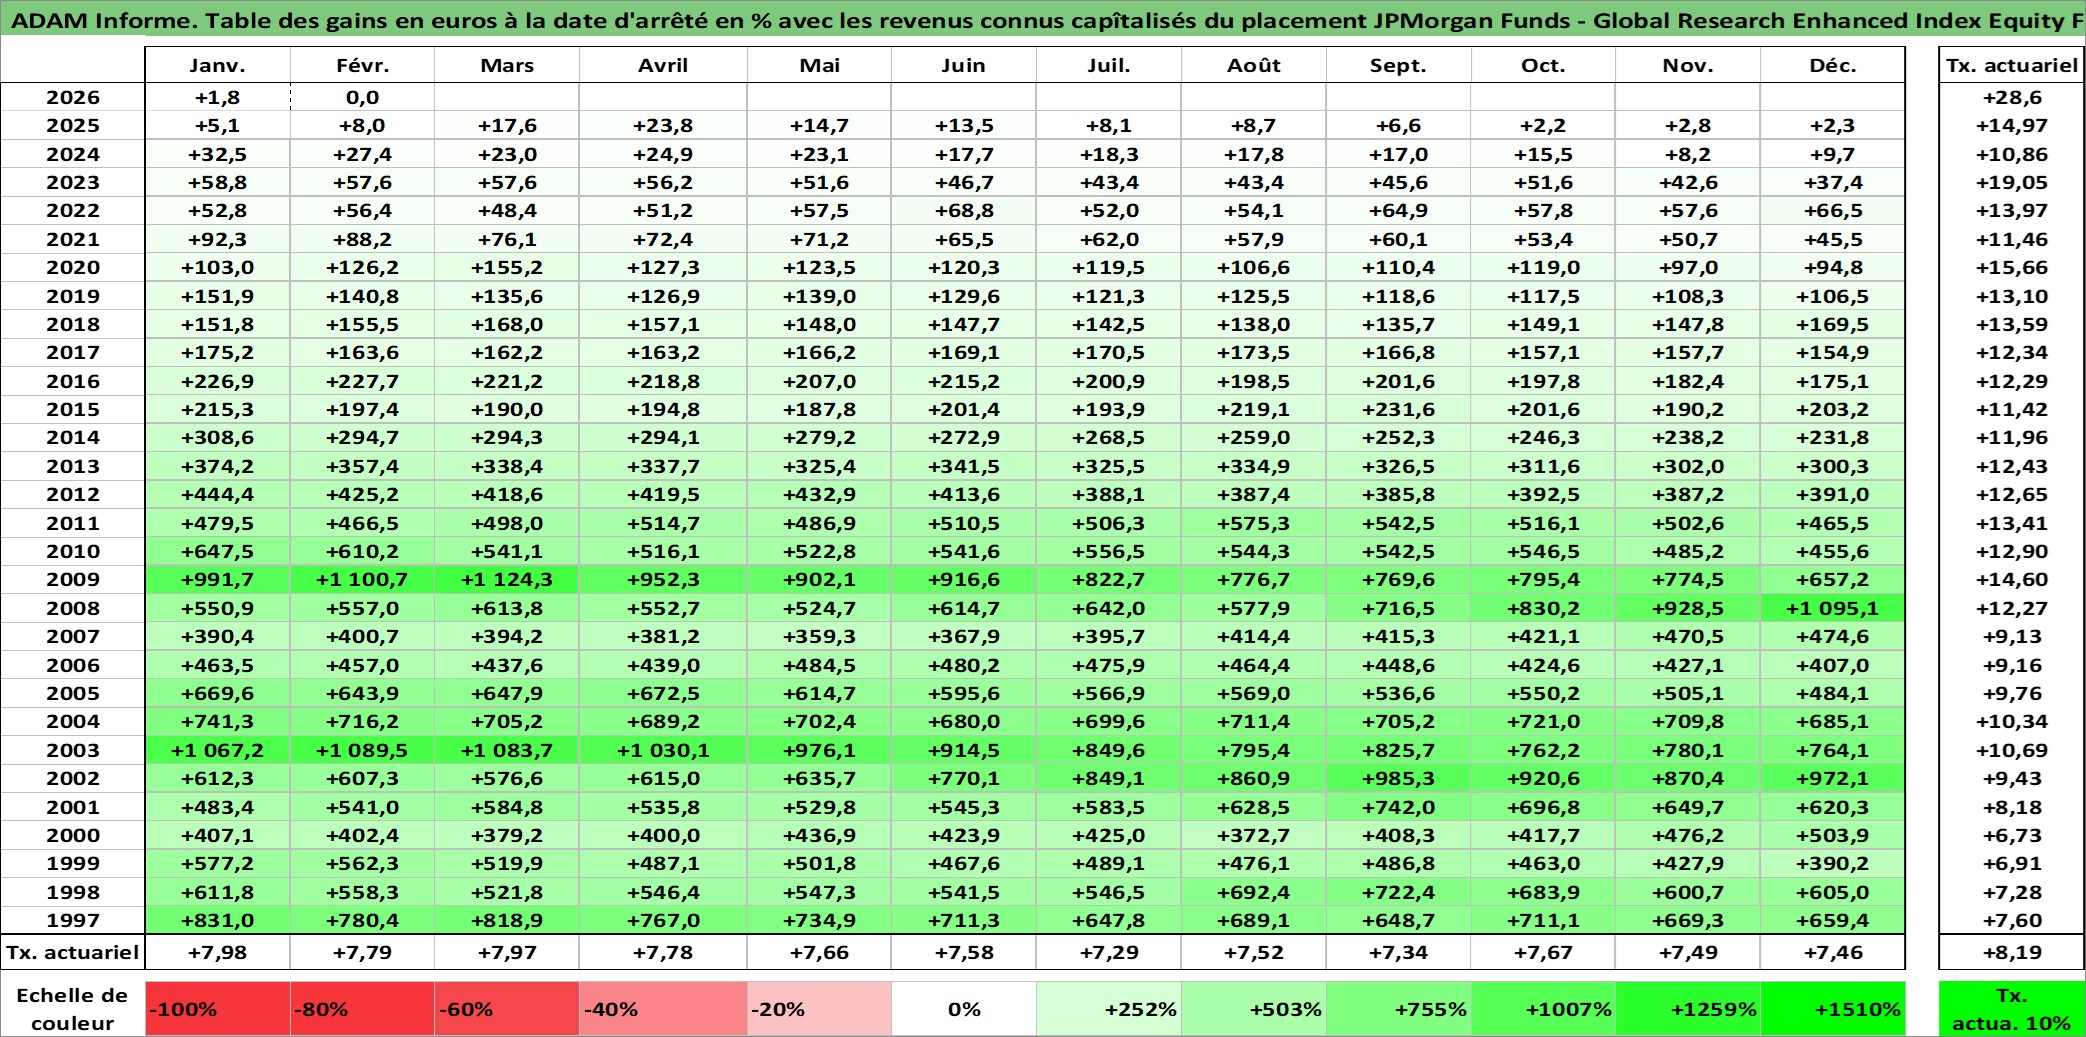Image resolution: width=2086 pixels, height=1037 pixels.
Task: Select the overall actuarial rate '+8,19'
Action: [2012, 952]
